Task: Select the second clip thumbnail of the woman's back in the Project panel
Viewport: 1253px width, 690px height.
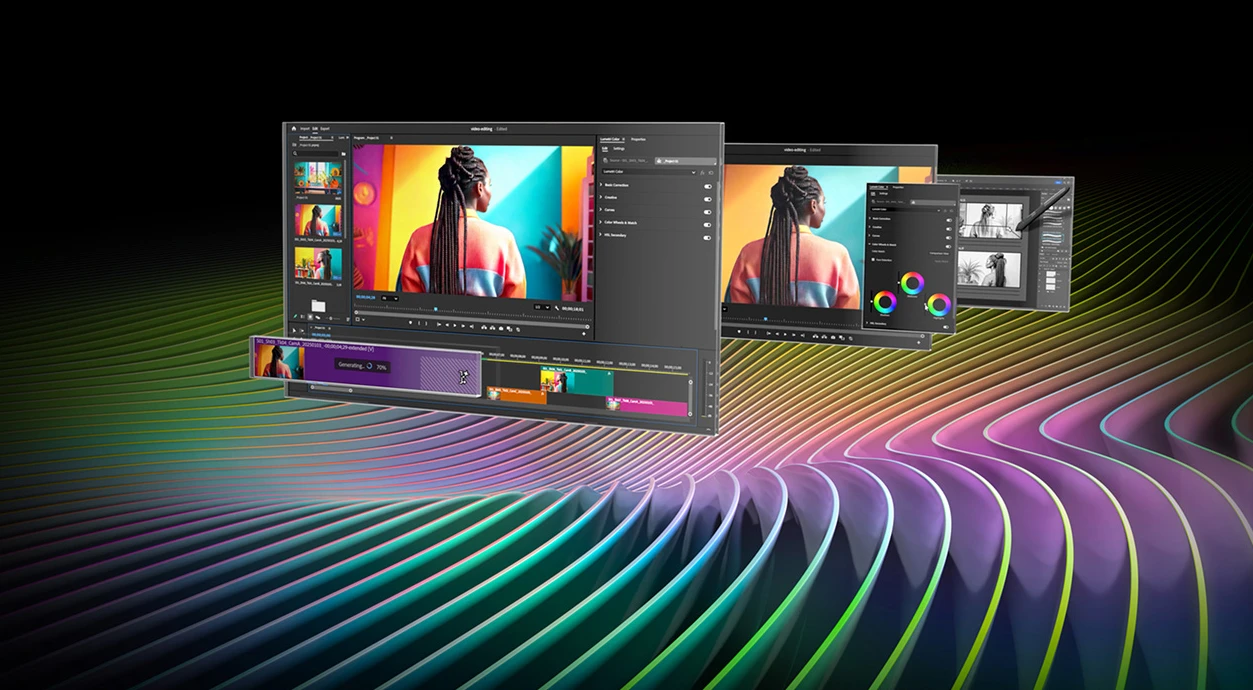Action: [x=318, y=220]
